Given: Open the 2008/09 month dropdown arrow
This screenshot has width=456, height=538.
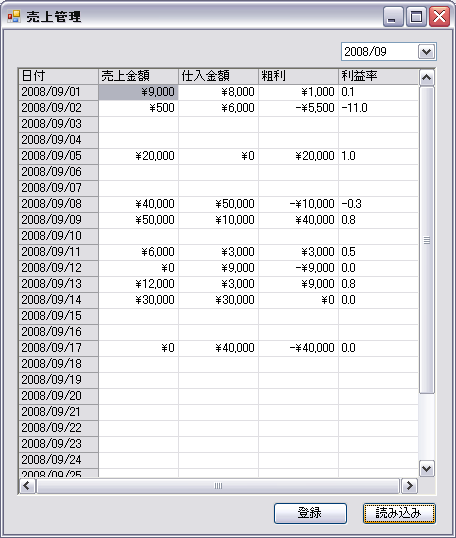Looking at the screenshot, I should [x=426, y=52].
